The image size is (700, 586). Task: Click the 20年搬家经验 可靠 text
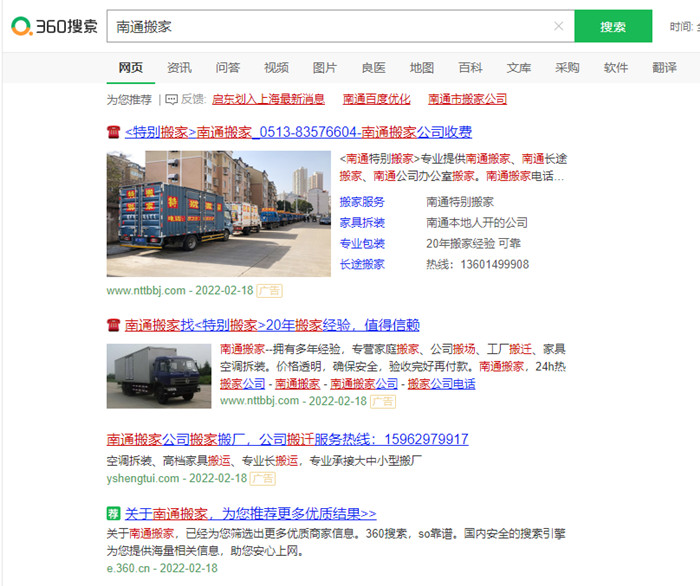tap(474, 244)
